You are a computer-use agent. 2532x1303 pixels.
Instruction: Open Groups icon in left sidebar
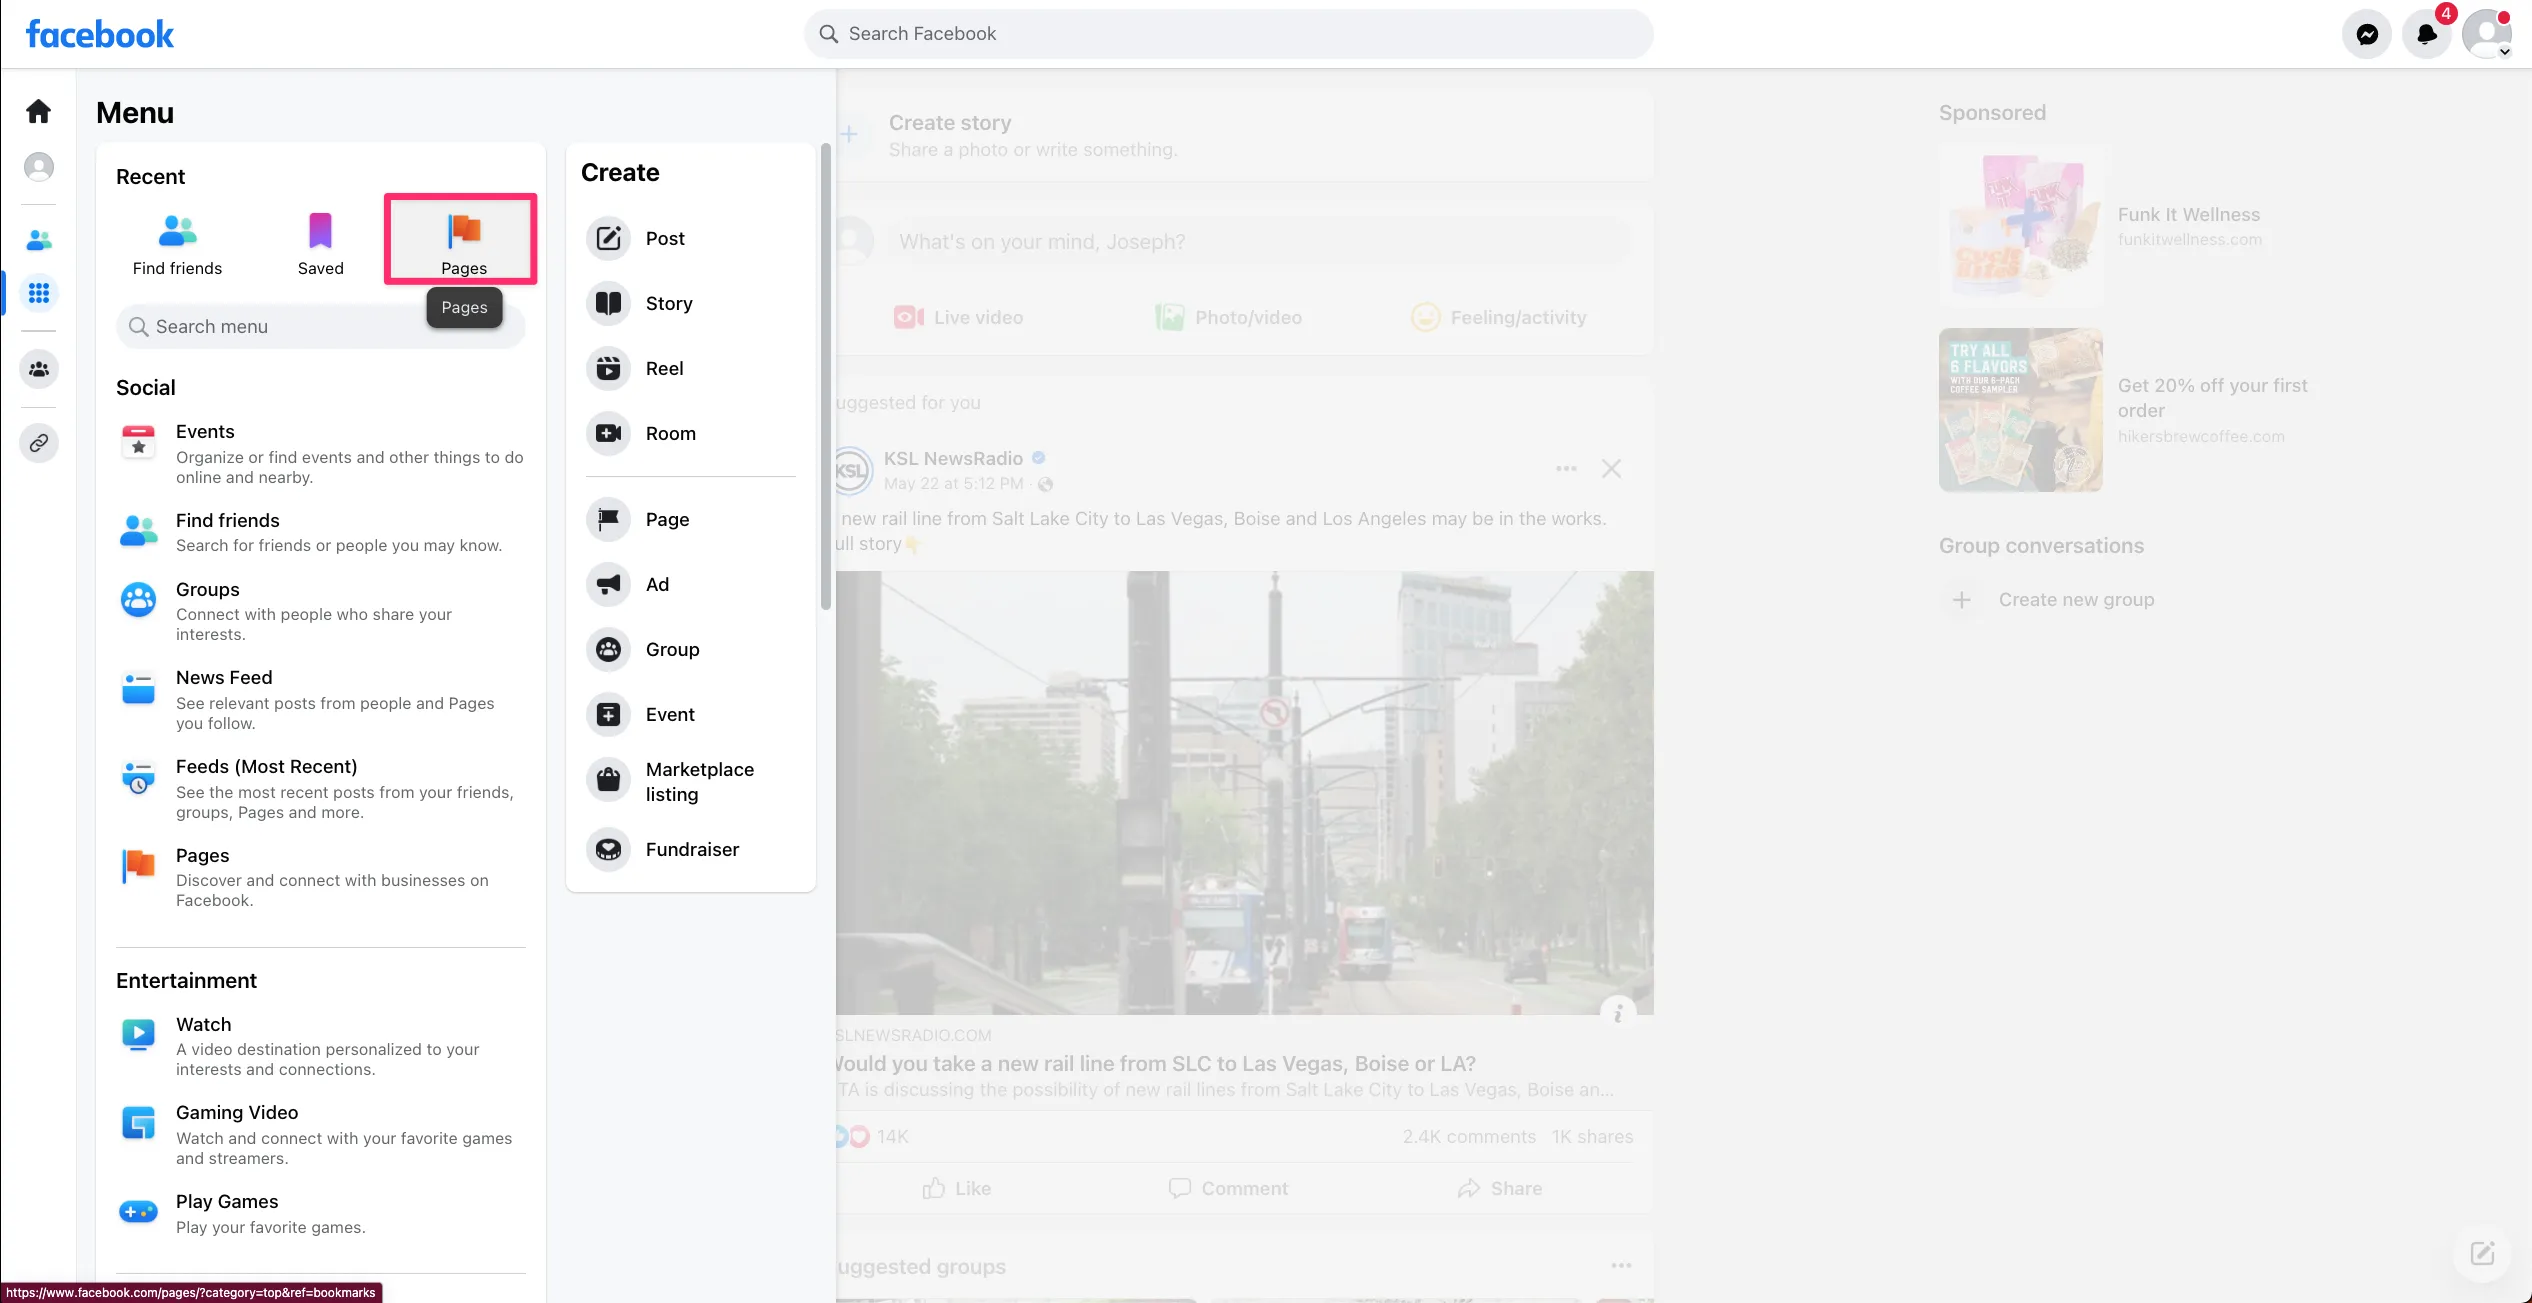[39, 369]
